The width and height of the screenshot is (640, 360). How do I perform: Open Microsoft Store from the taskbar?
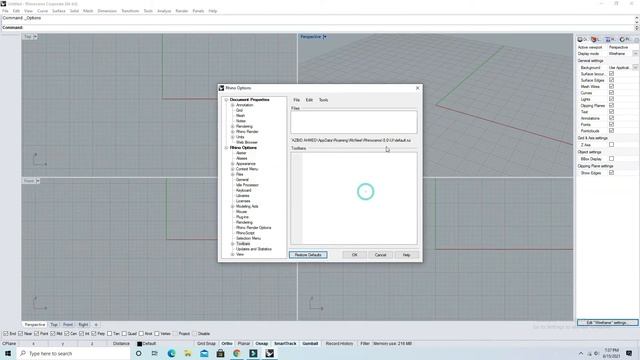tap(220, 353)
